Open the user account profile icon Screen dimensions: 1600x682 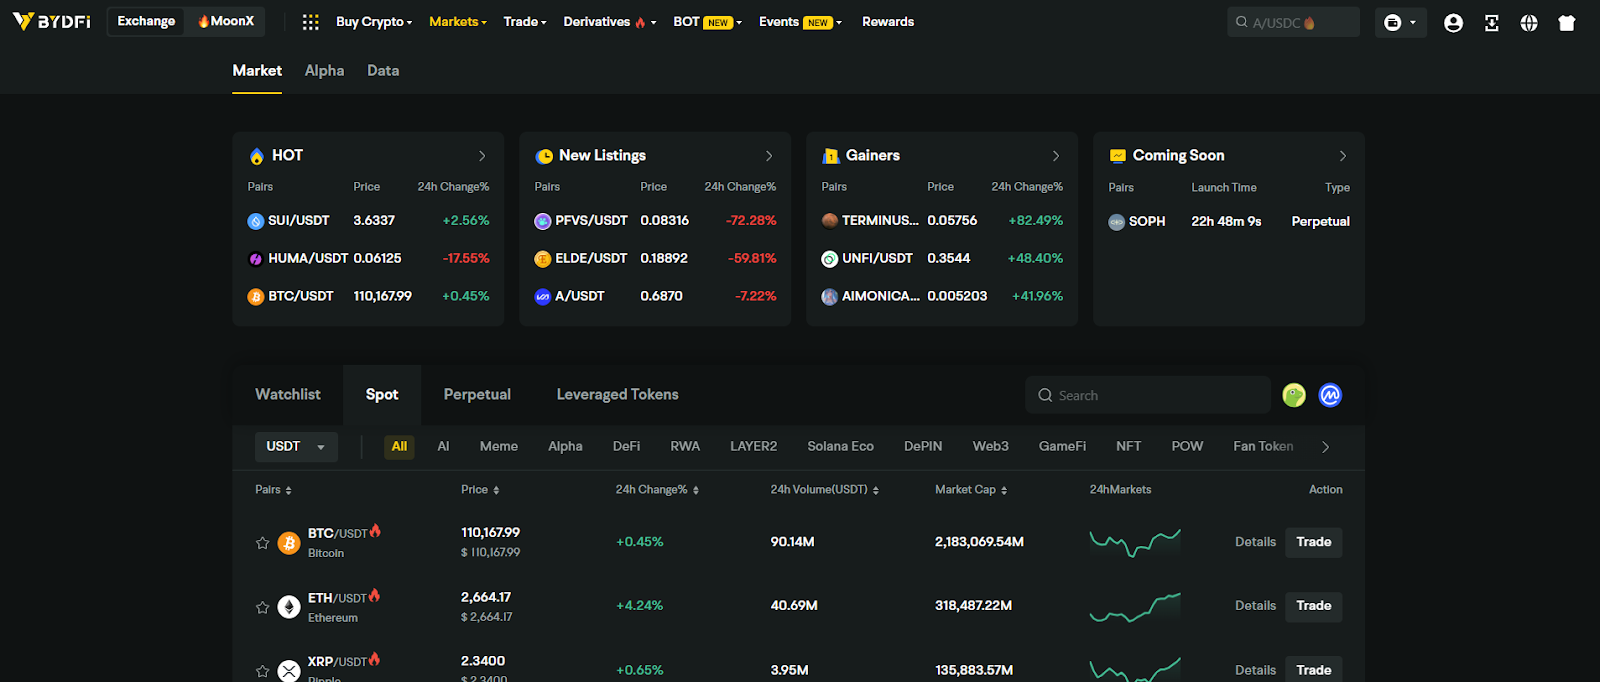coord(1453,22)
